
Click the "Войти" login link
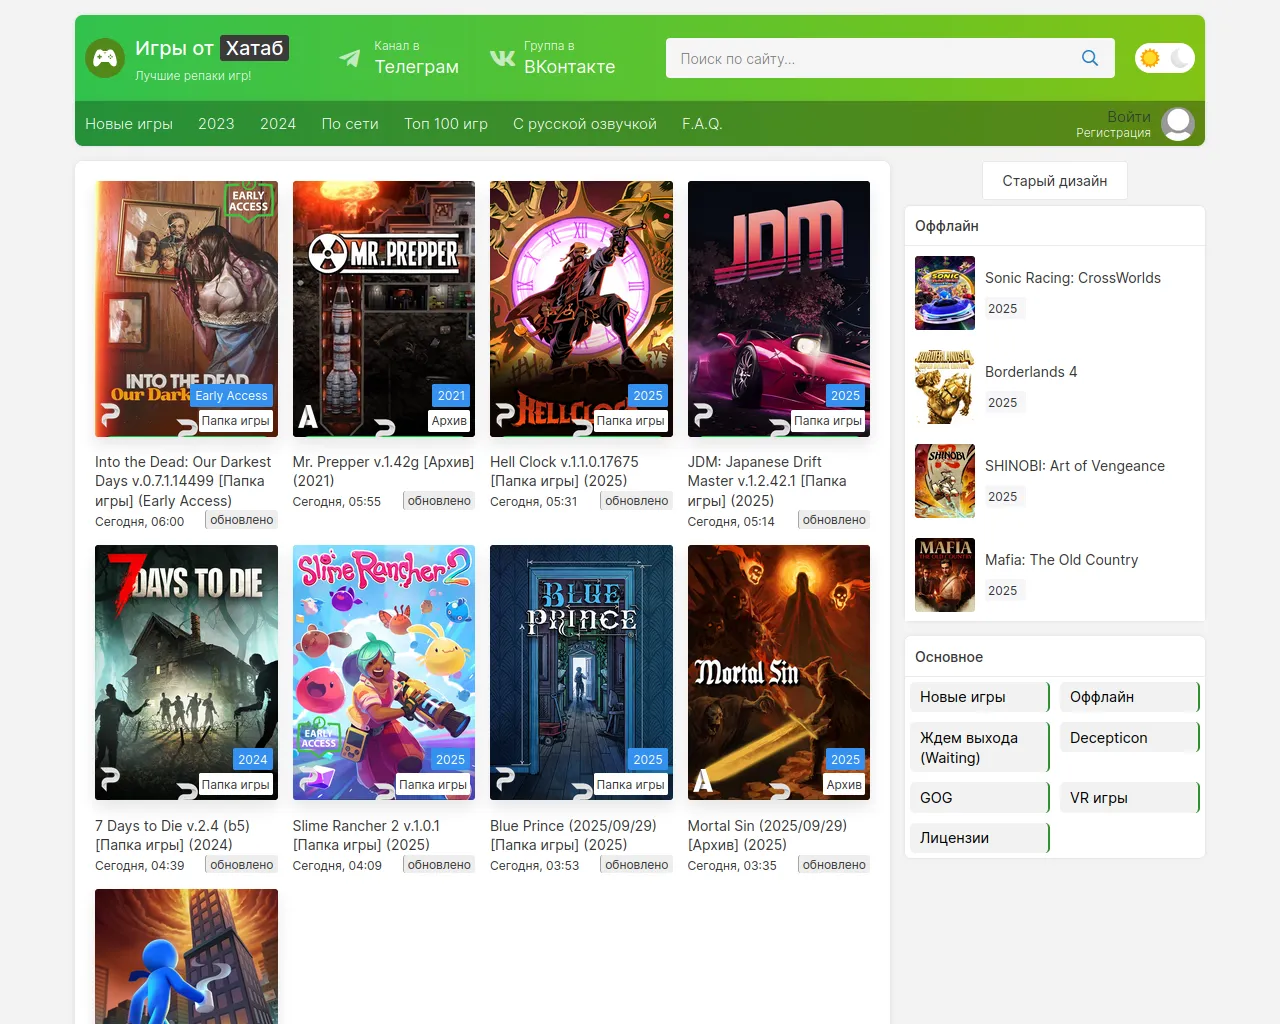pos(1128,116)
